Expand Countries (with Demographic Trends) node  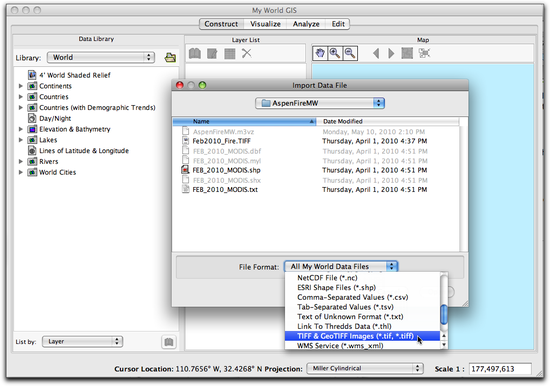tap(20, 107)
